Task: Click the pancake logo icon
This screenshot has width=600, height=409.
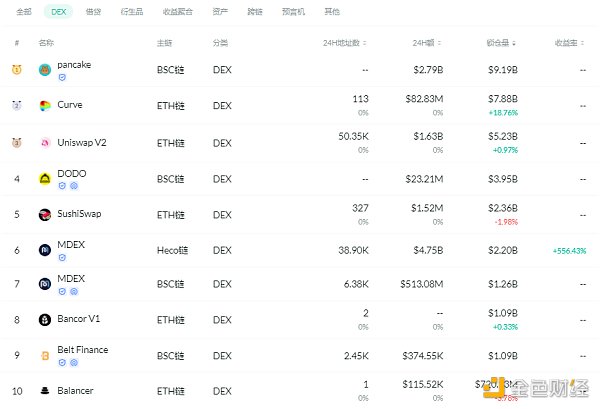Action: tap(45, 70)
